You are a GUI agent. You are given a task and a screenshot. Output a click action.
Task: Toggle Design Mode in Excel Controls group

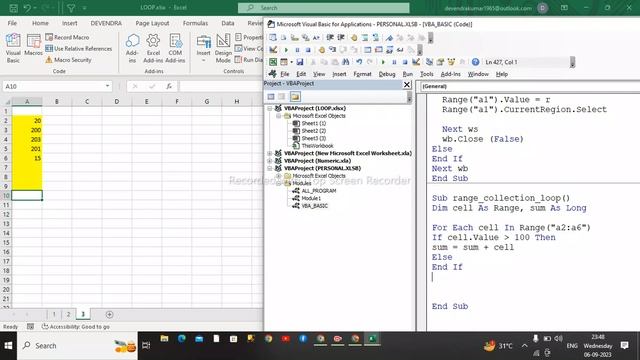pyautogui.click(x=223, y=48)
